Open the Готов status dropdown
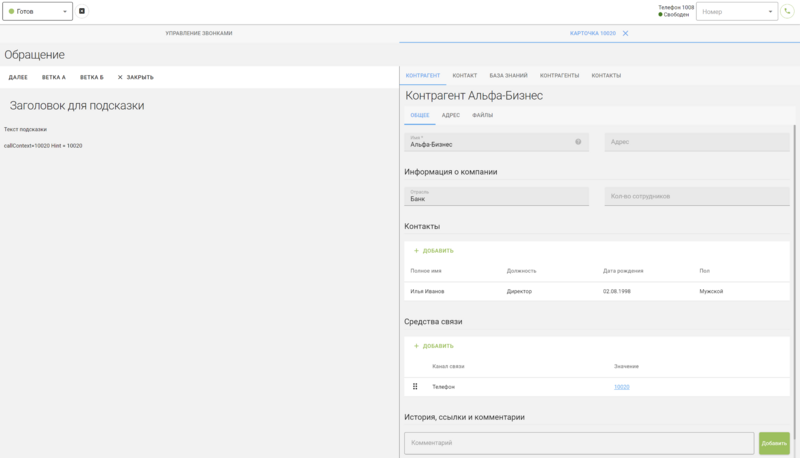The width and height of the screenshot is (800, 458). coord(38,11)
